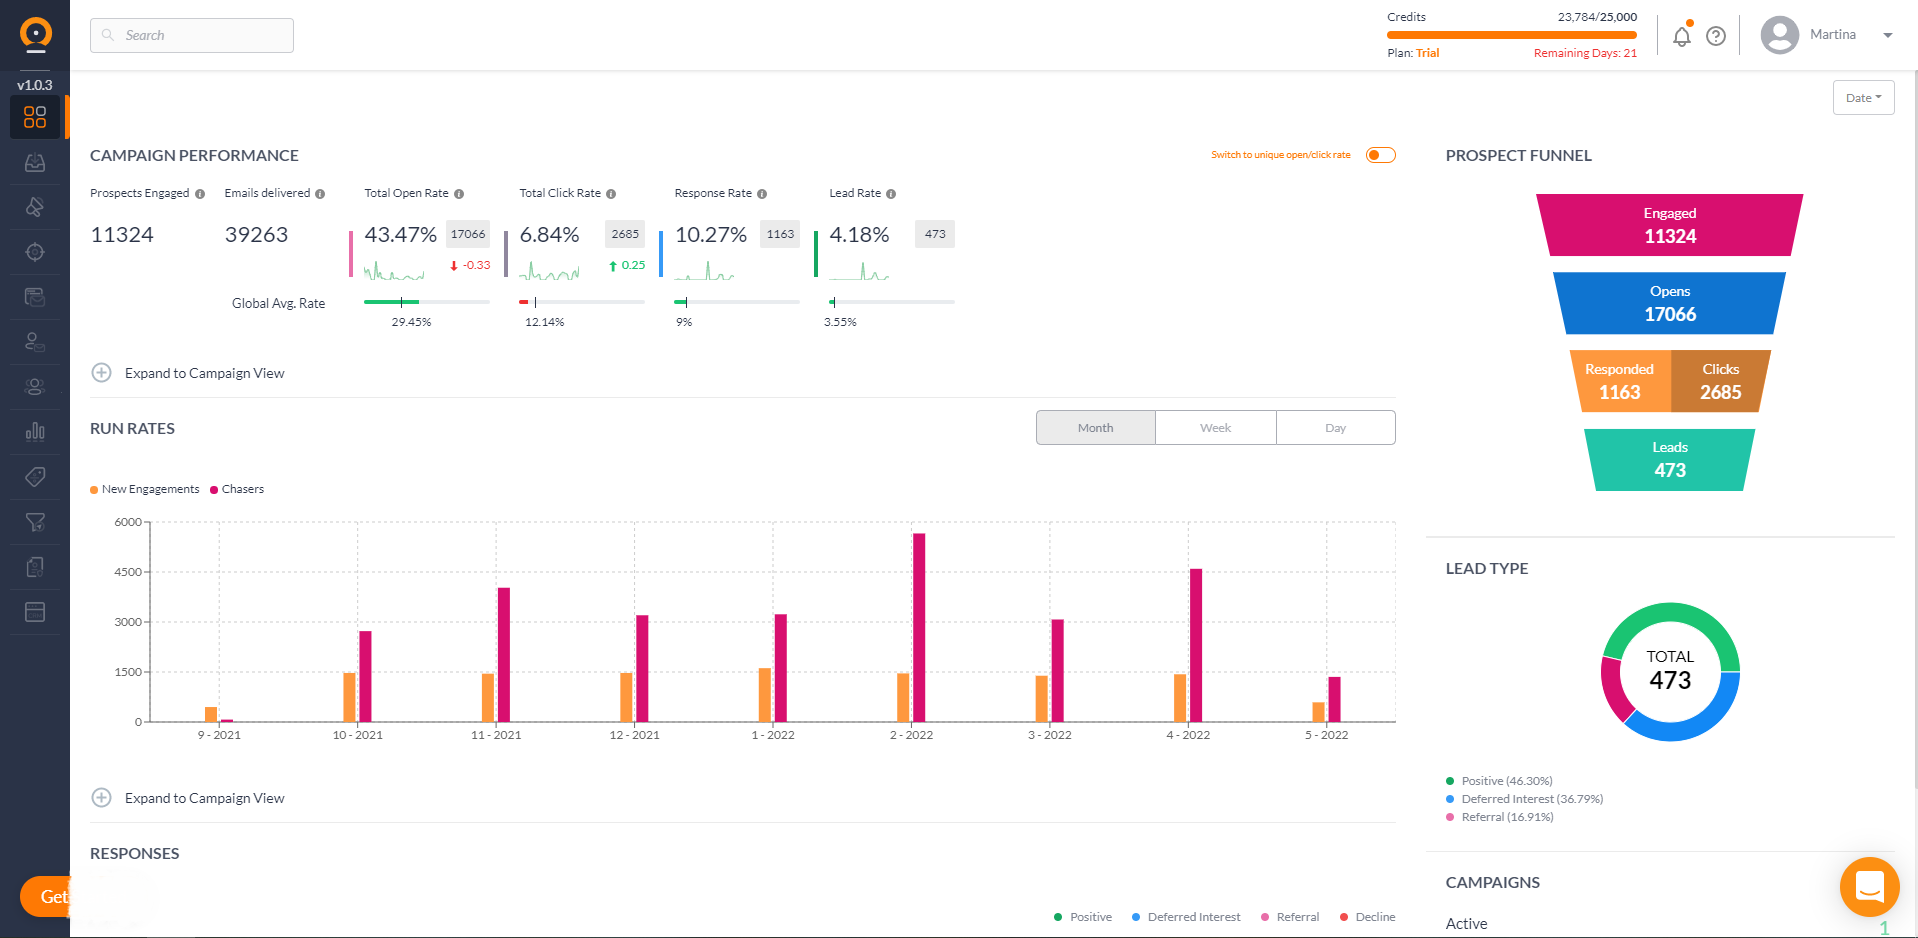Select the Month tab in Run Rates

tap(1095, 427)
